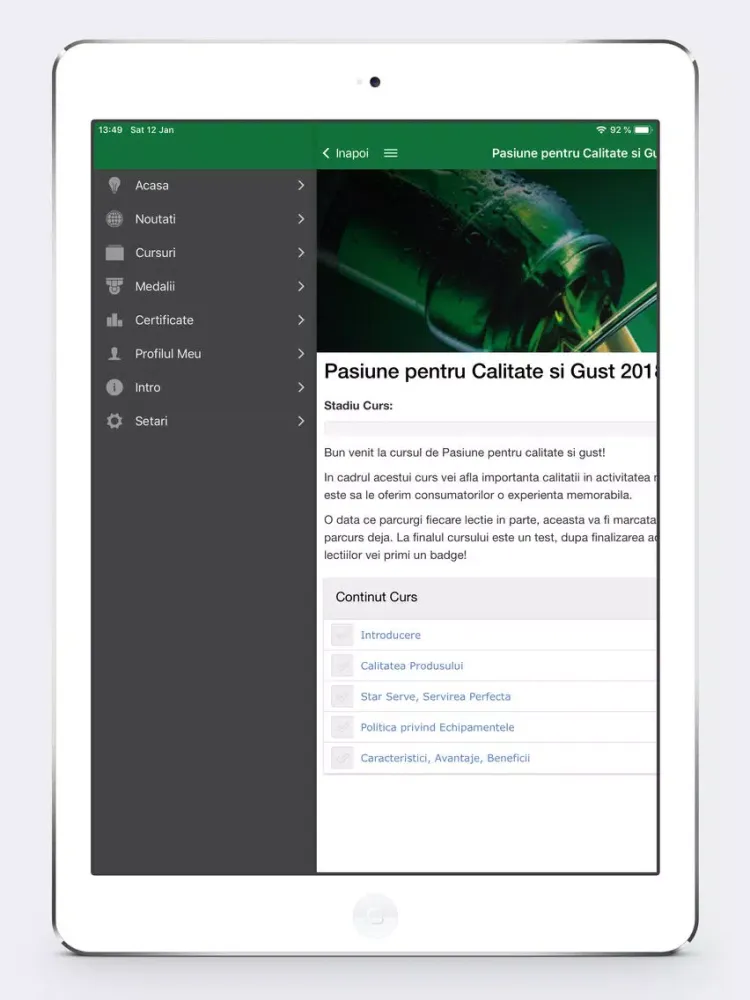Open the Acasa menu item
The width and height of the screenshot is (750, 1000).
pos(204,185)
